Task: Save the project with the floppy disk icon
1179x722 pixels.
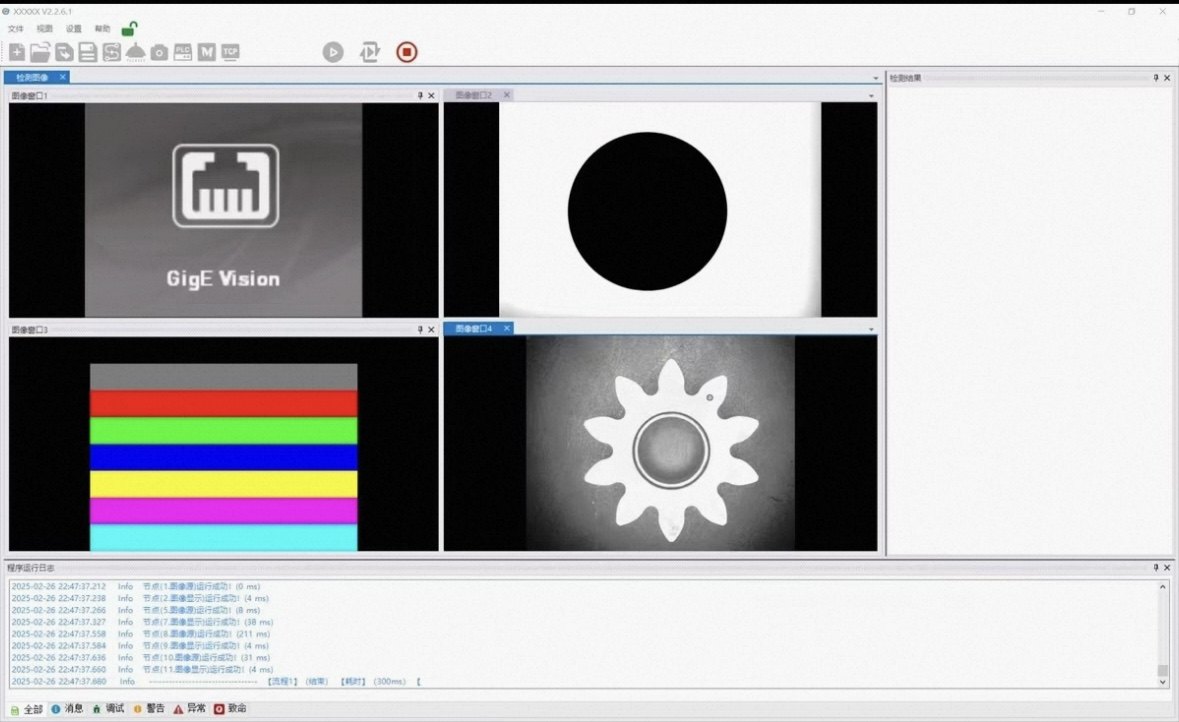Action: (88, 52)
